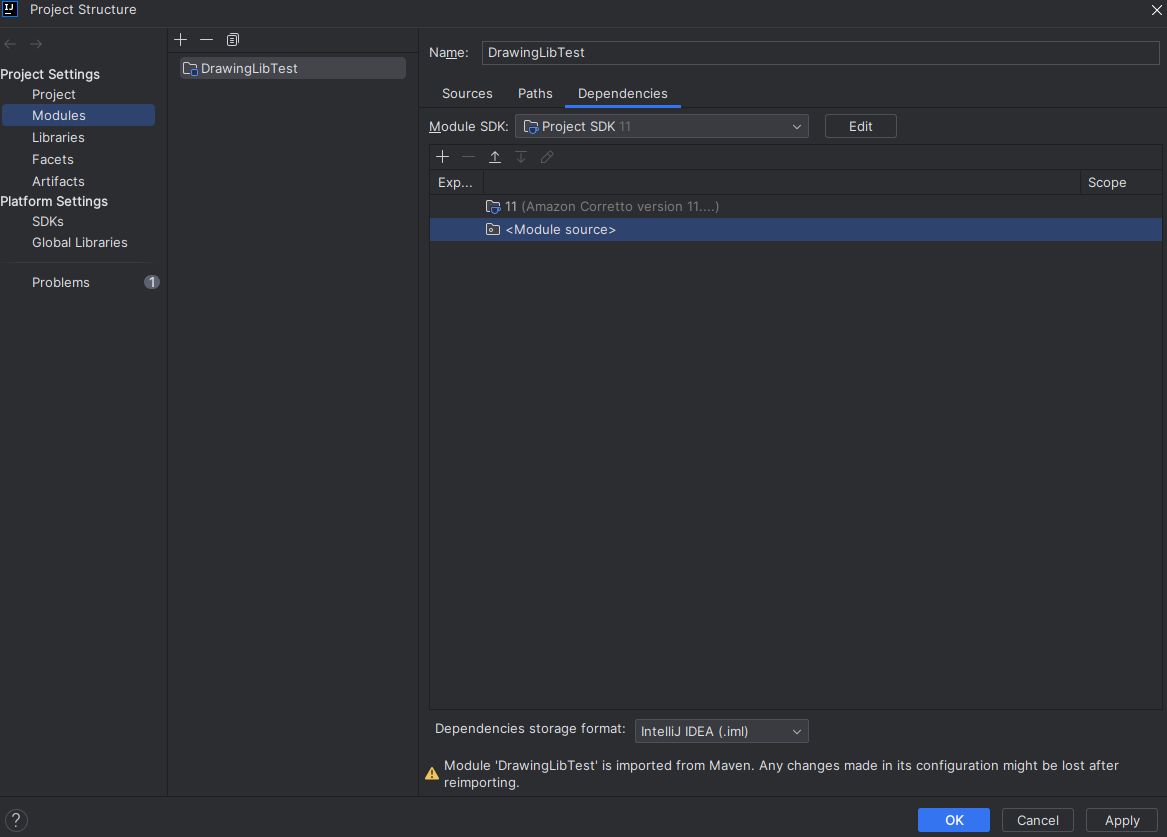Open the Module SDK dropdown

[x=662, y=126]
